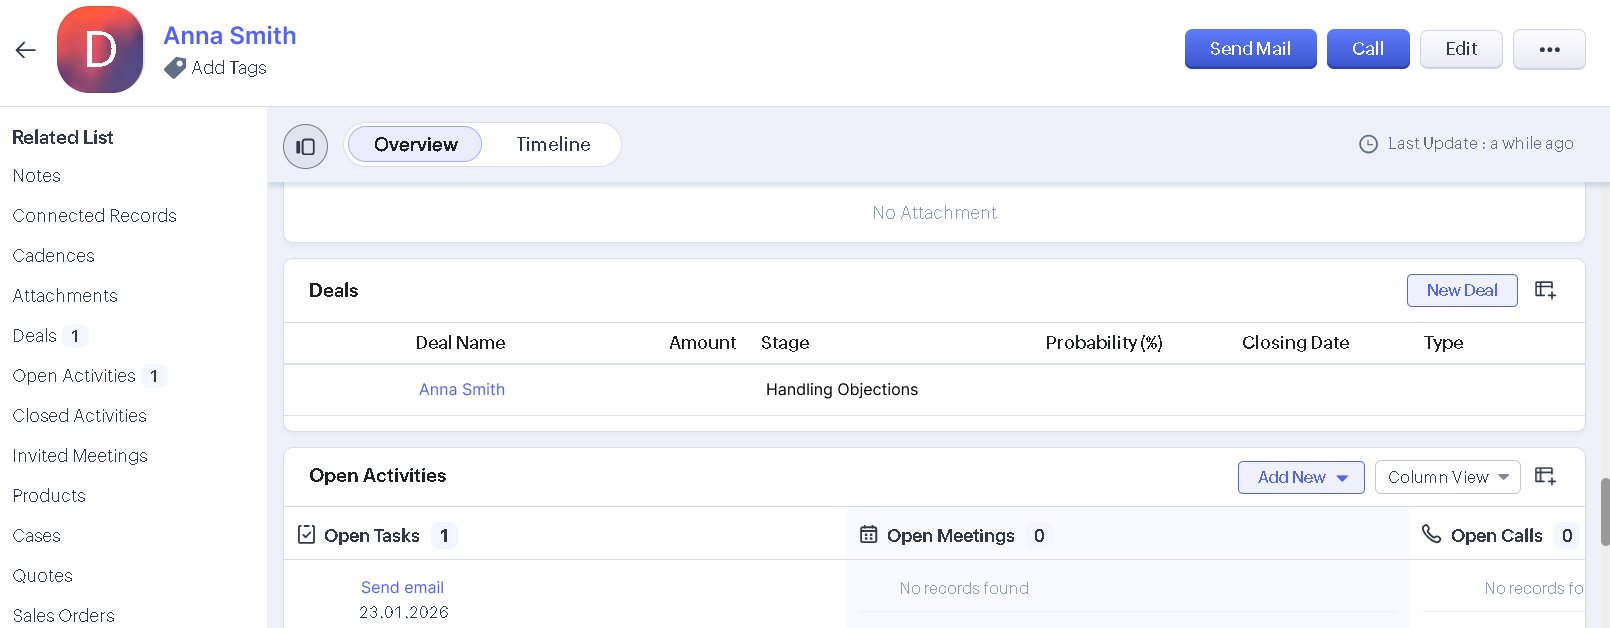Click the Anna Smith profile avatar
Screen dimensions: 1610x628
click(x=100, y=50)
